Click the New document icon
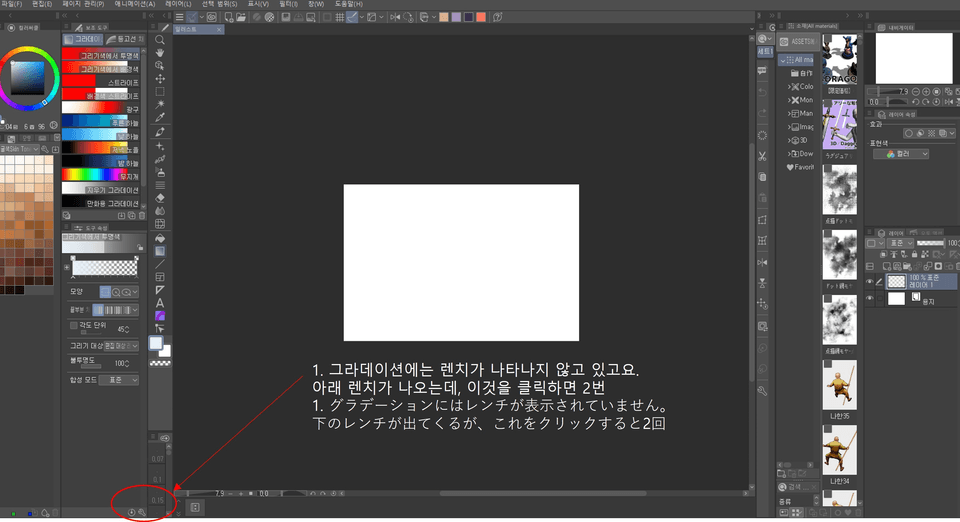 tap(228, 17)
